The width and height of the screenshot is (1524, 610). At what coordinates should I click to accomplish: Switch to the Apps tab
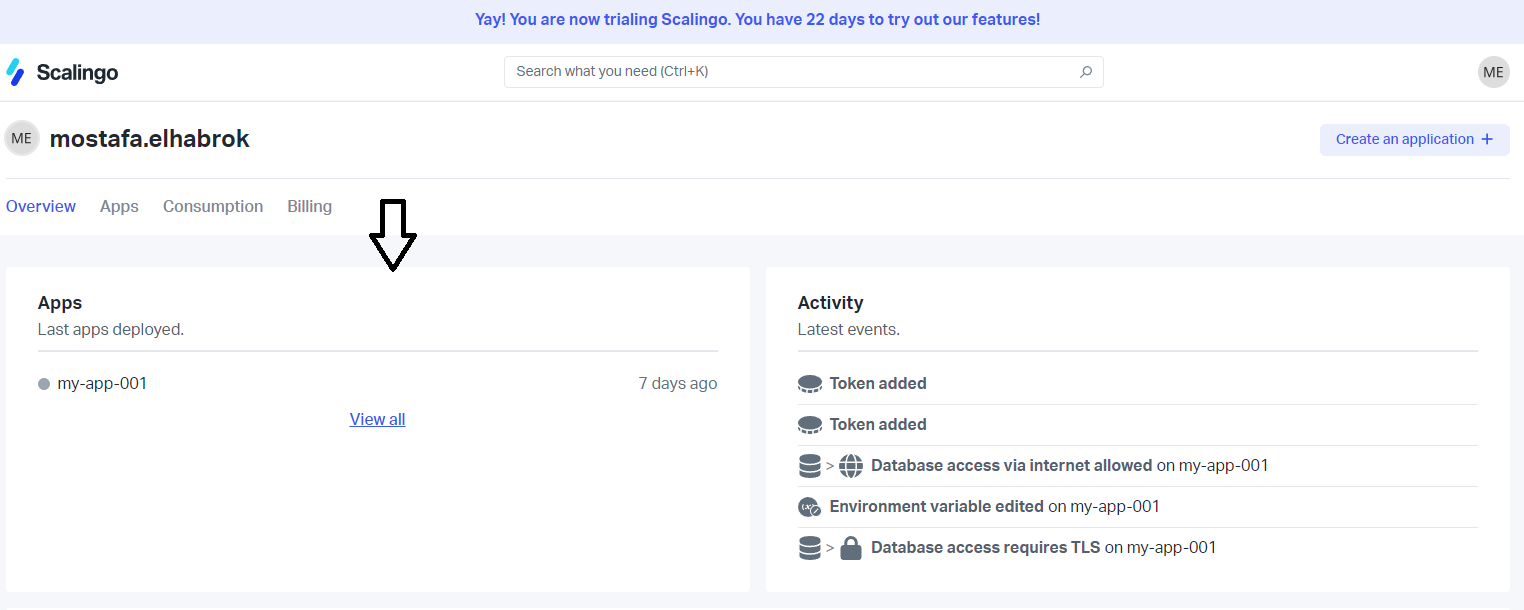coord(118,206)
